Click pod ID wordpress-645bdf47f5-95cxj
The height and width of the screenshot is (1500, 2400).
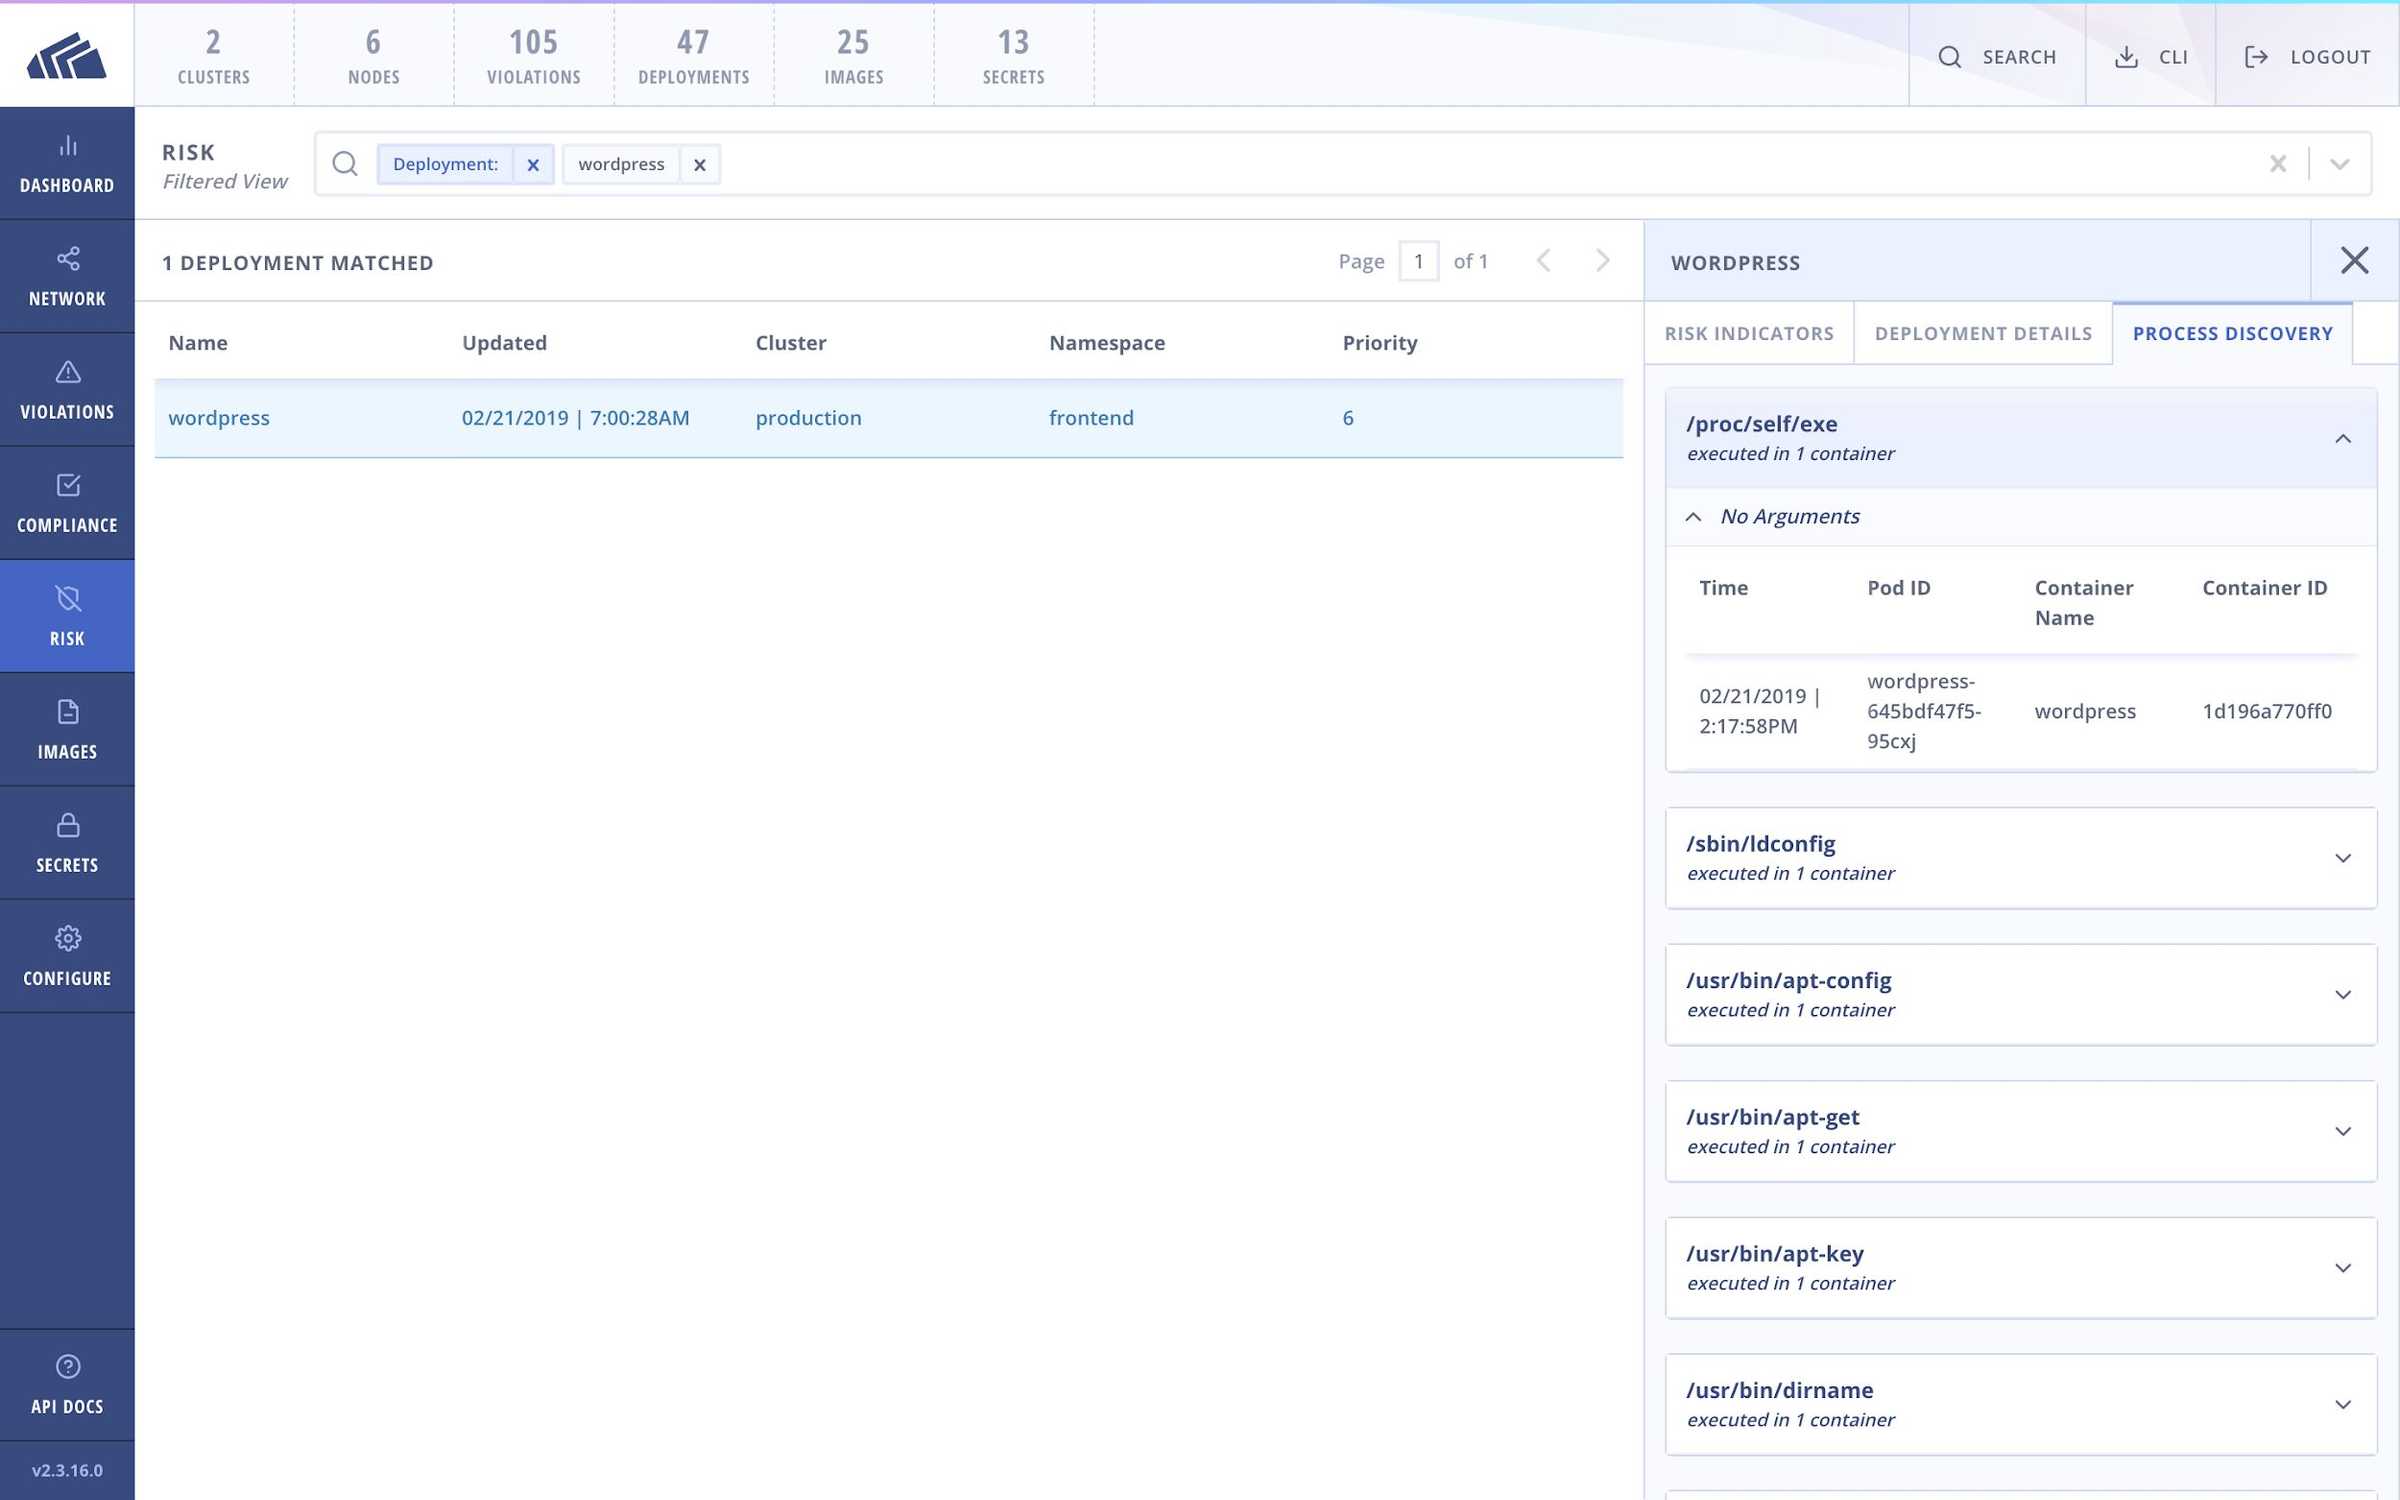coord(1924,711)
